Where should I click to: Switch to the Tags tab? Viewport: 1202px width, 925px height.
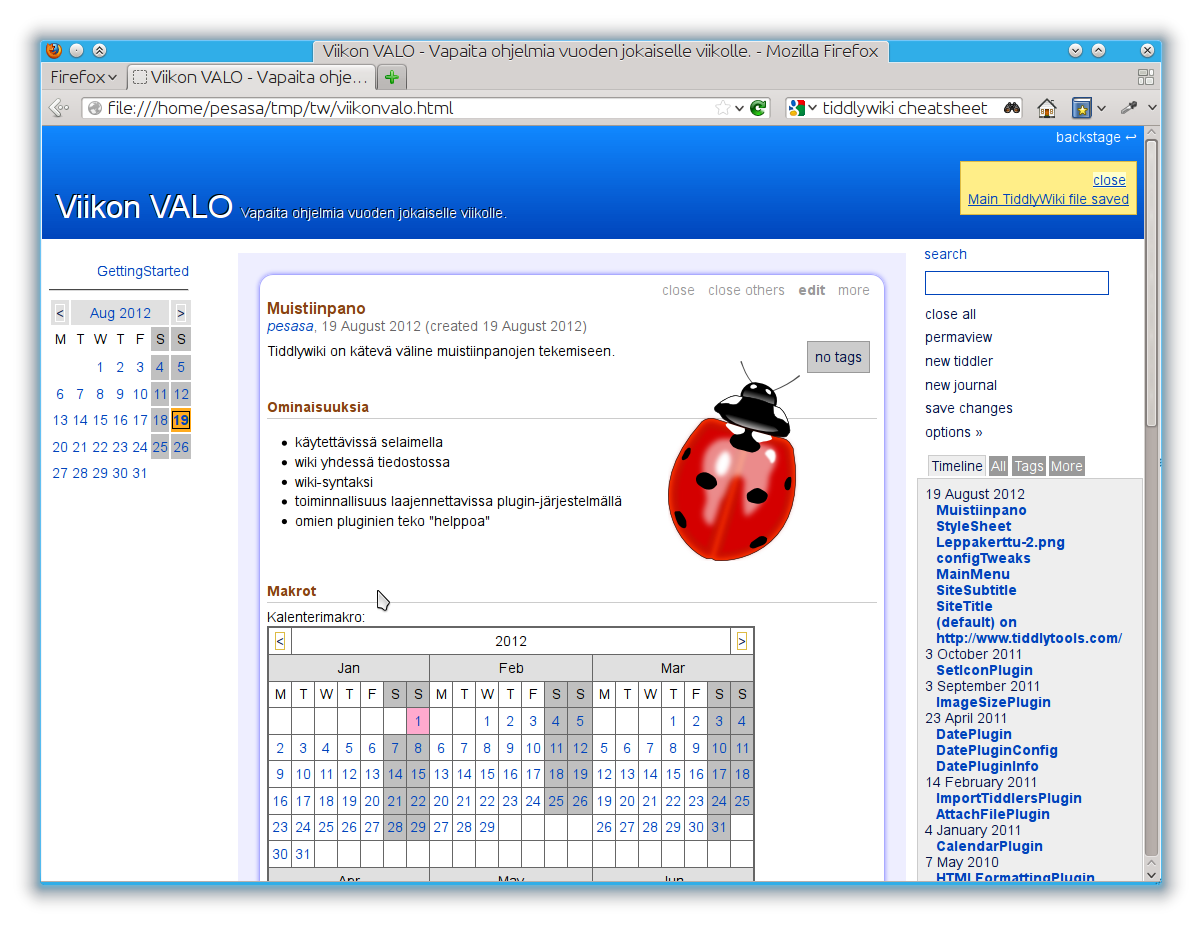point(1029,466)
